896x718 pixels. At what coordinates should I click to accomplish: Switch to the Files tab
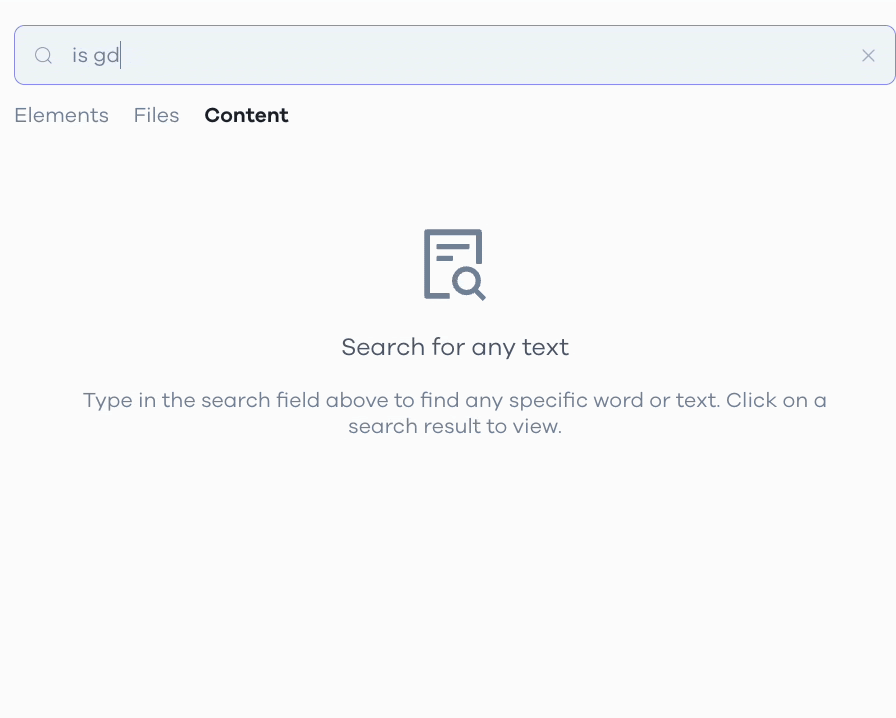tap(157, 115)
